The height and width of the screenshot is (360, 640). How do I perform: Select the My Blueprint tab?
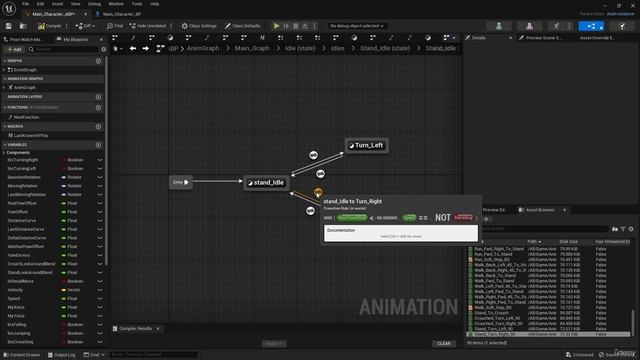(75, 40)
